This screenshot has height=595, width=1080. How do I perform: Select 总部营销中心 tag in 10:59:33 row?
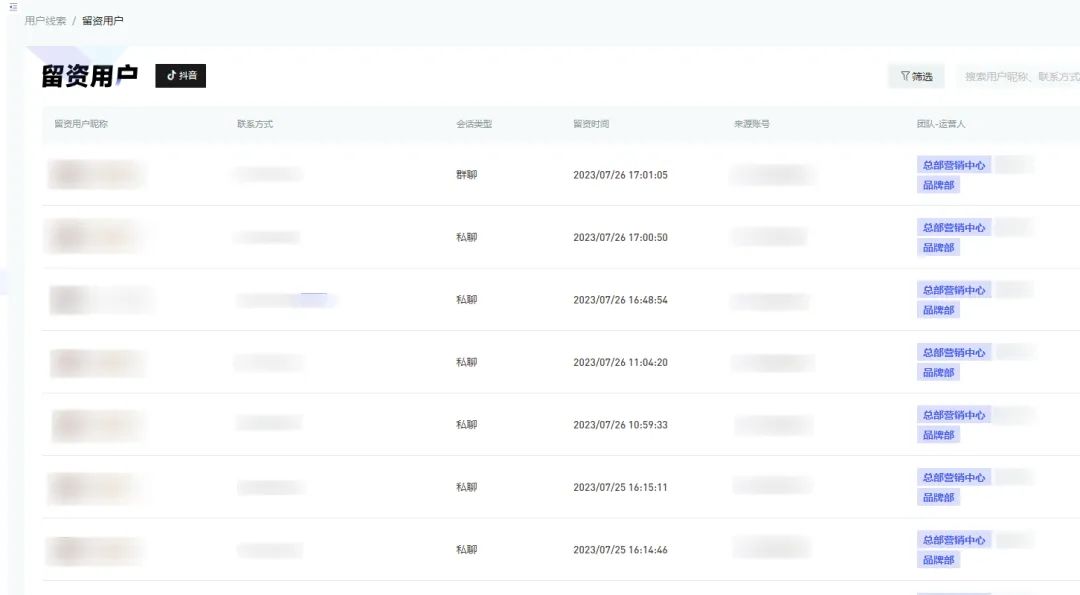click(x=954, y=415)
